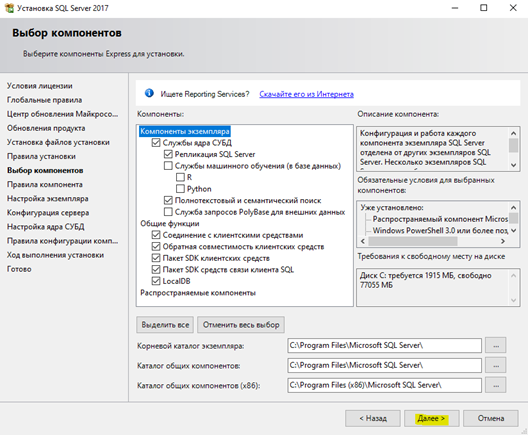Screen dimensions: 528x435
Task: Click the Отменить весь выбор button
Action: [x=241, y=325]
